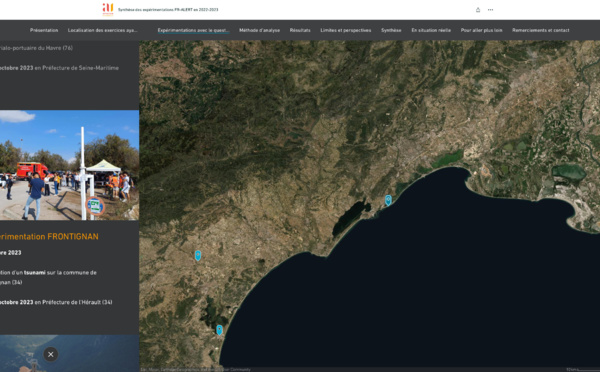
Task: Jump to the Résultats section
Action: coord(300,30)
